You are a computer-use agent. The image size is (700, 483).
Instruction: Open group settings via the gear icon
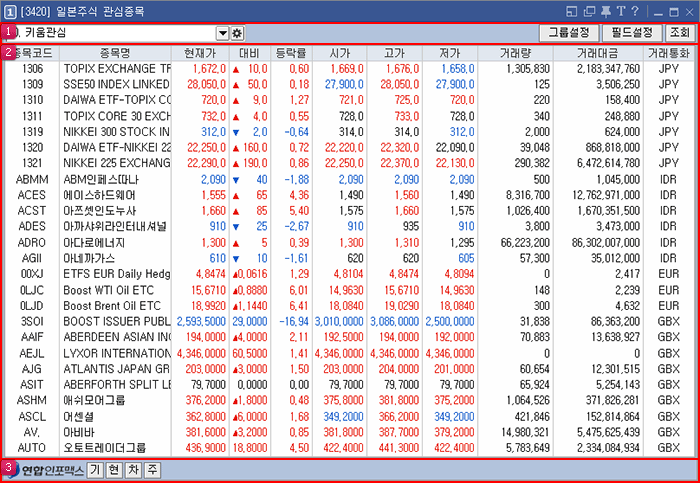tap(237, 33)
